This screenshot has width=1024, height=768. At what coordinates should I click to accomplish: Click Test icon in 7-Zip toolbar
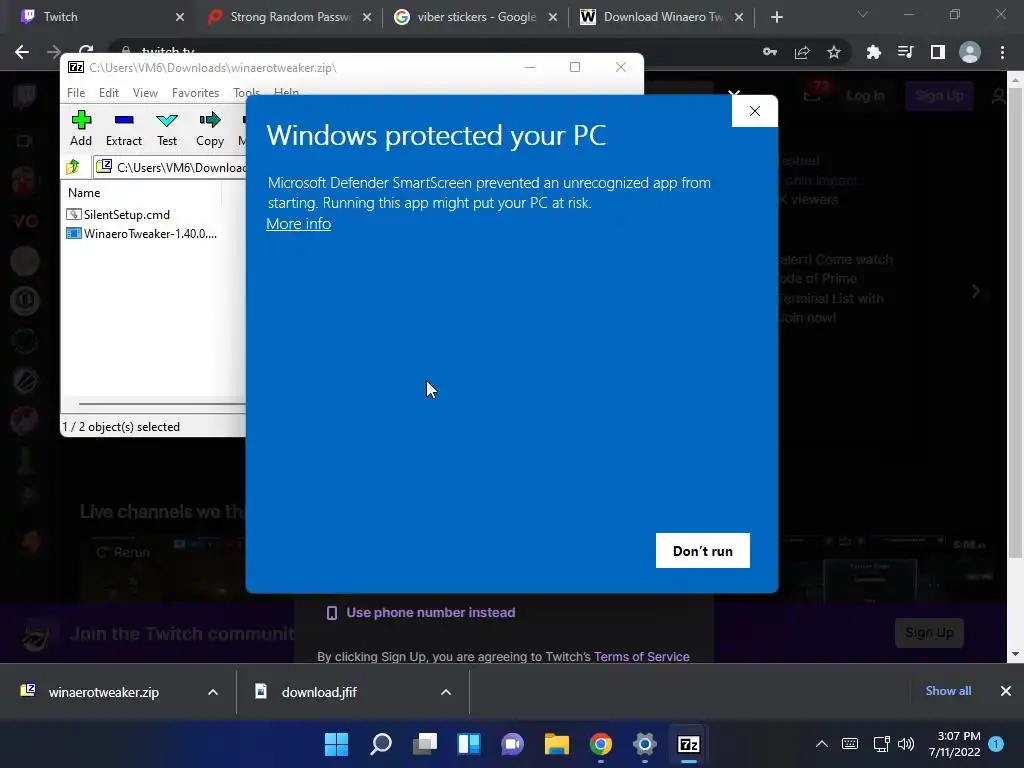click(x=167, y=128)
